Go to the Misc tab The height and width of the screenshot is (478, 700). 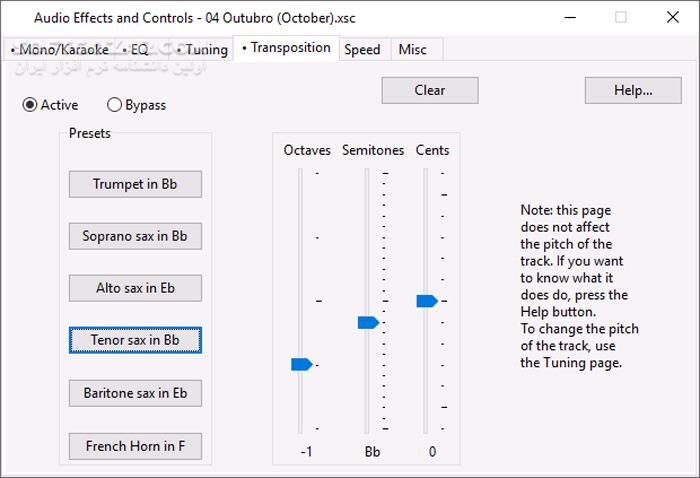tap(412, 49)
